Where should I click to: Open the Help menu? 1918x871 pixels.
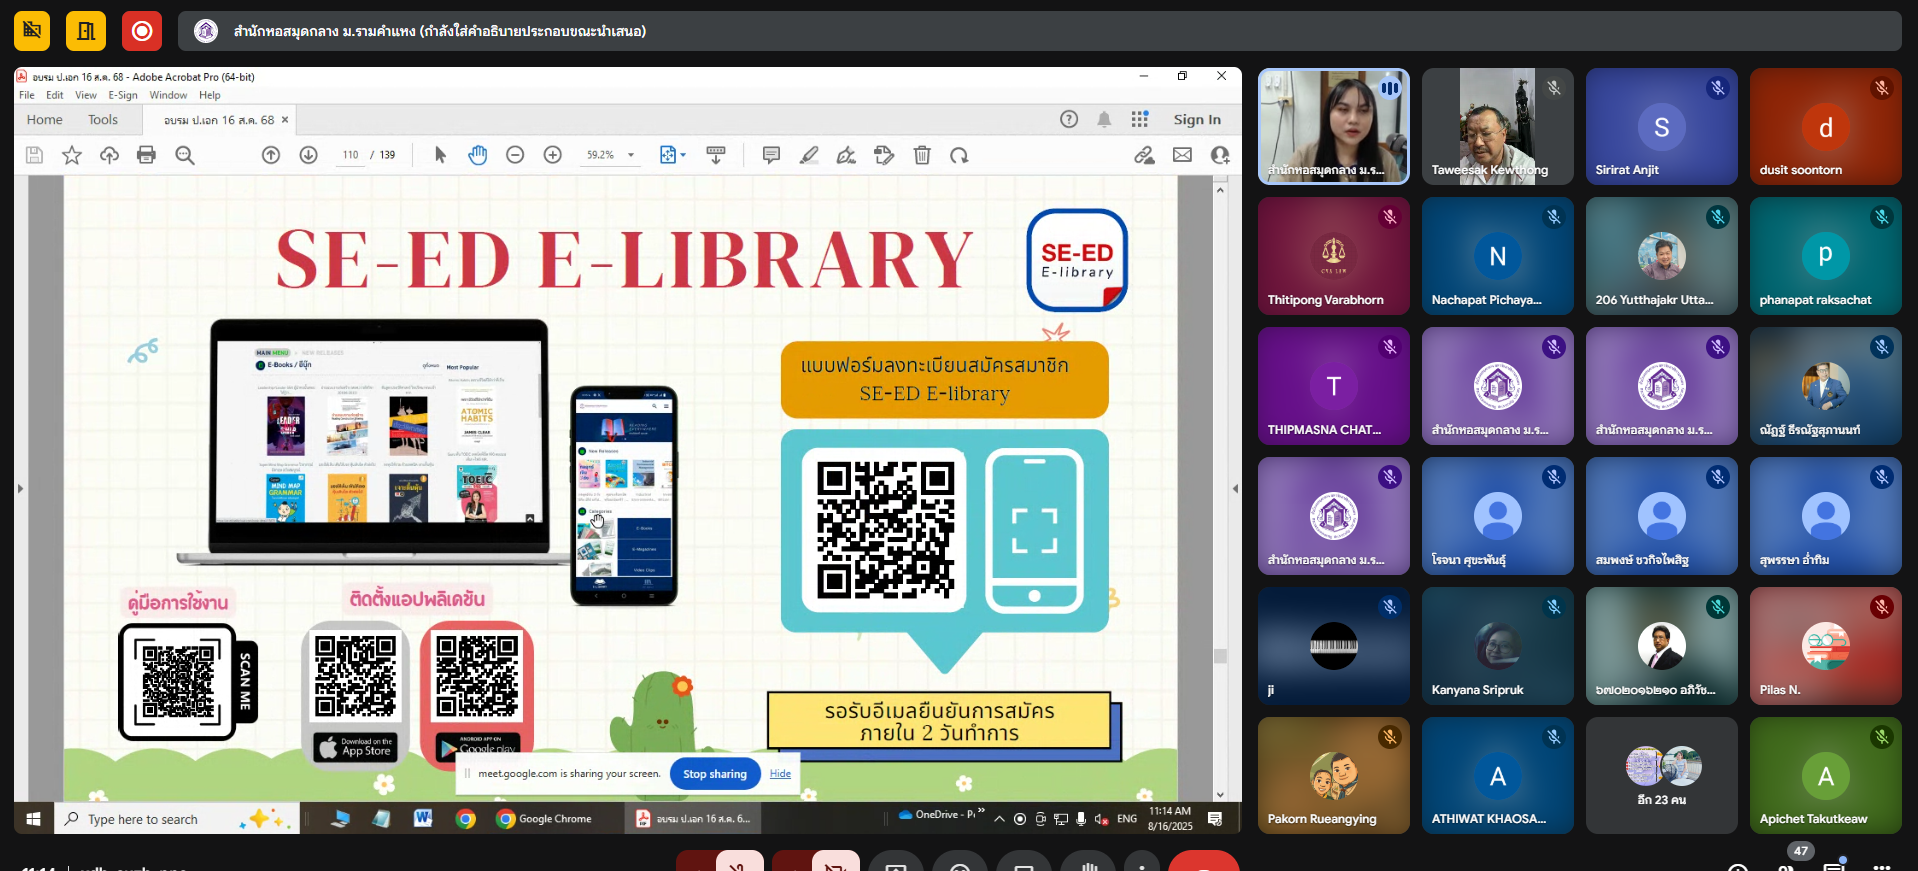point(209,95)
